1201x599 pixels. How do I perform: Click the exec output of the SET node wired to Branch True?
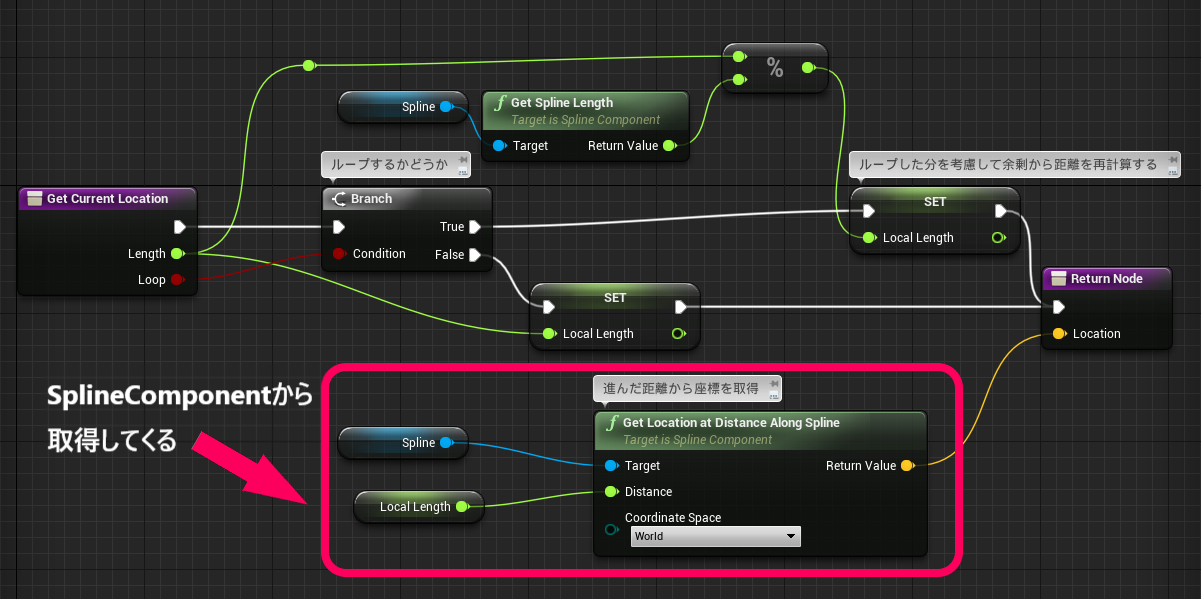(x=1001, y=211)
